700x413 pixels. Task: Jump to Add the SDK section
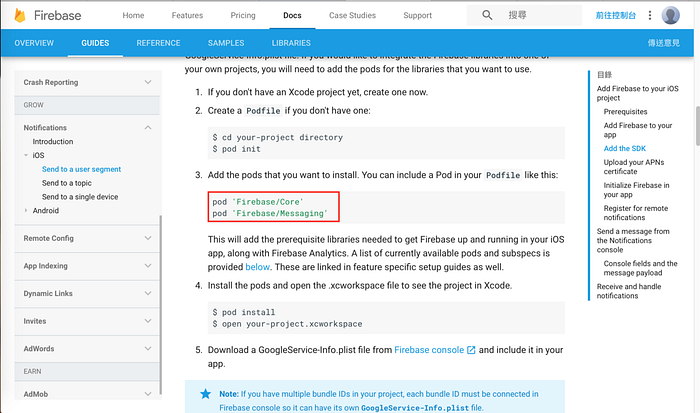pyautogui.click(x=625, y=148)
